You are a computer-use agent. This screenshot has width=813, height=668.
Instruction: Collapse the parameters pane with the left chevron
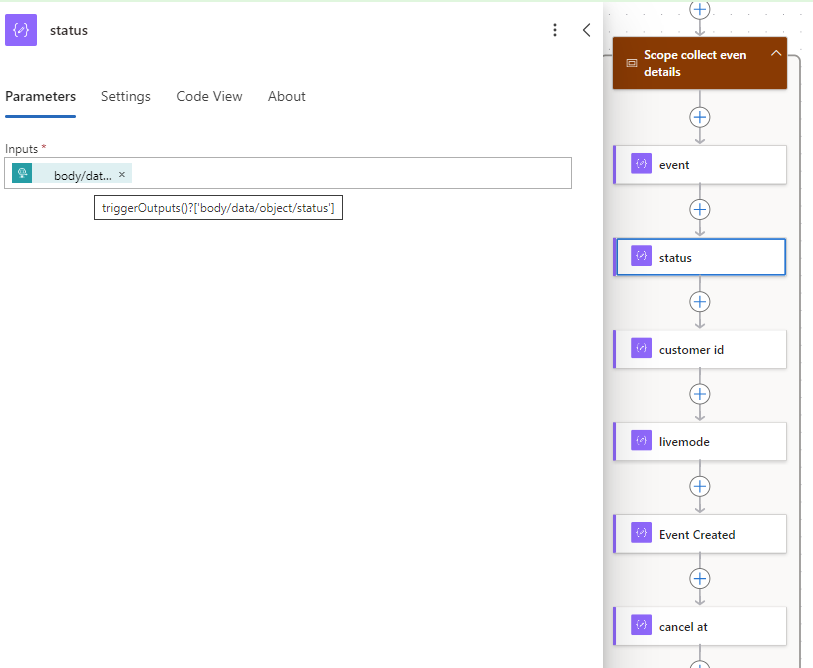[x=587, y=30]
